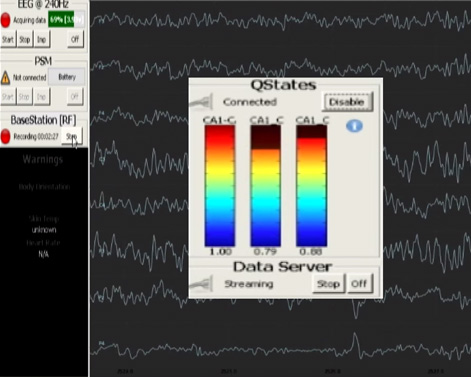Image resolution: width=471 pixels, height=377 pixels.
Task: Turn Off the EEG device
Action: pos(75,39)
